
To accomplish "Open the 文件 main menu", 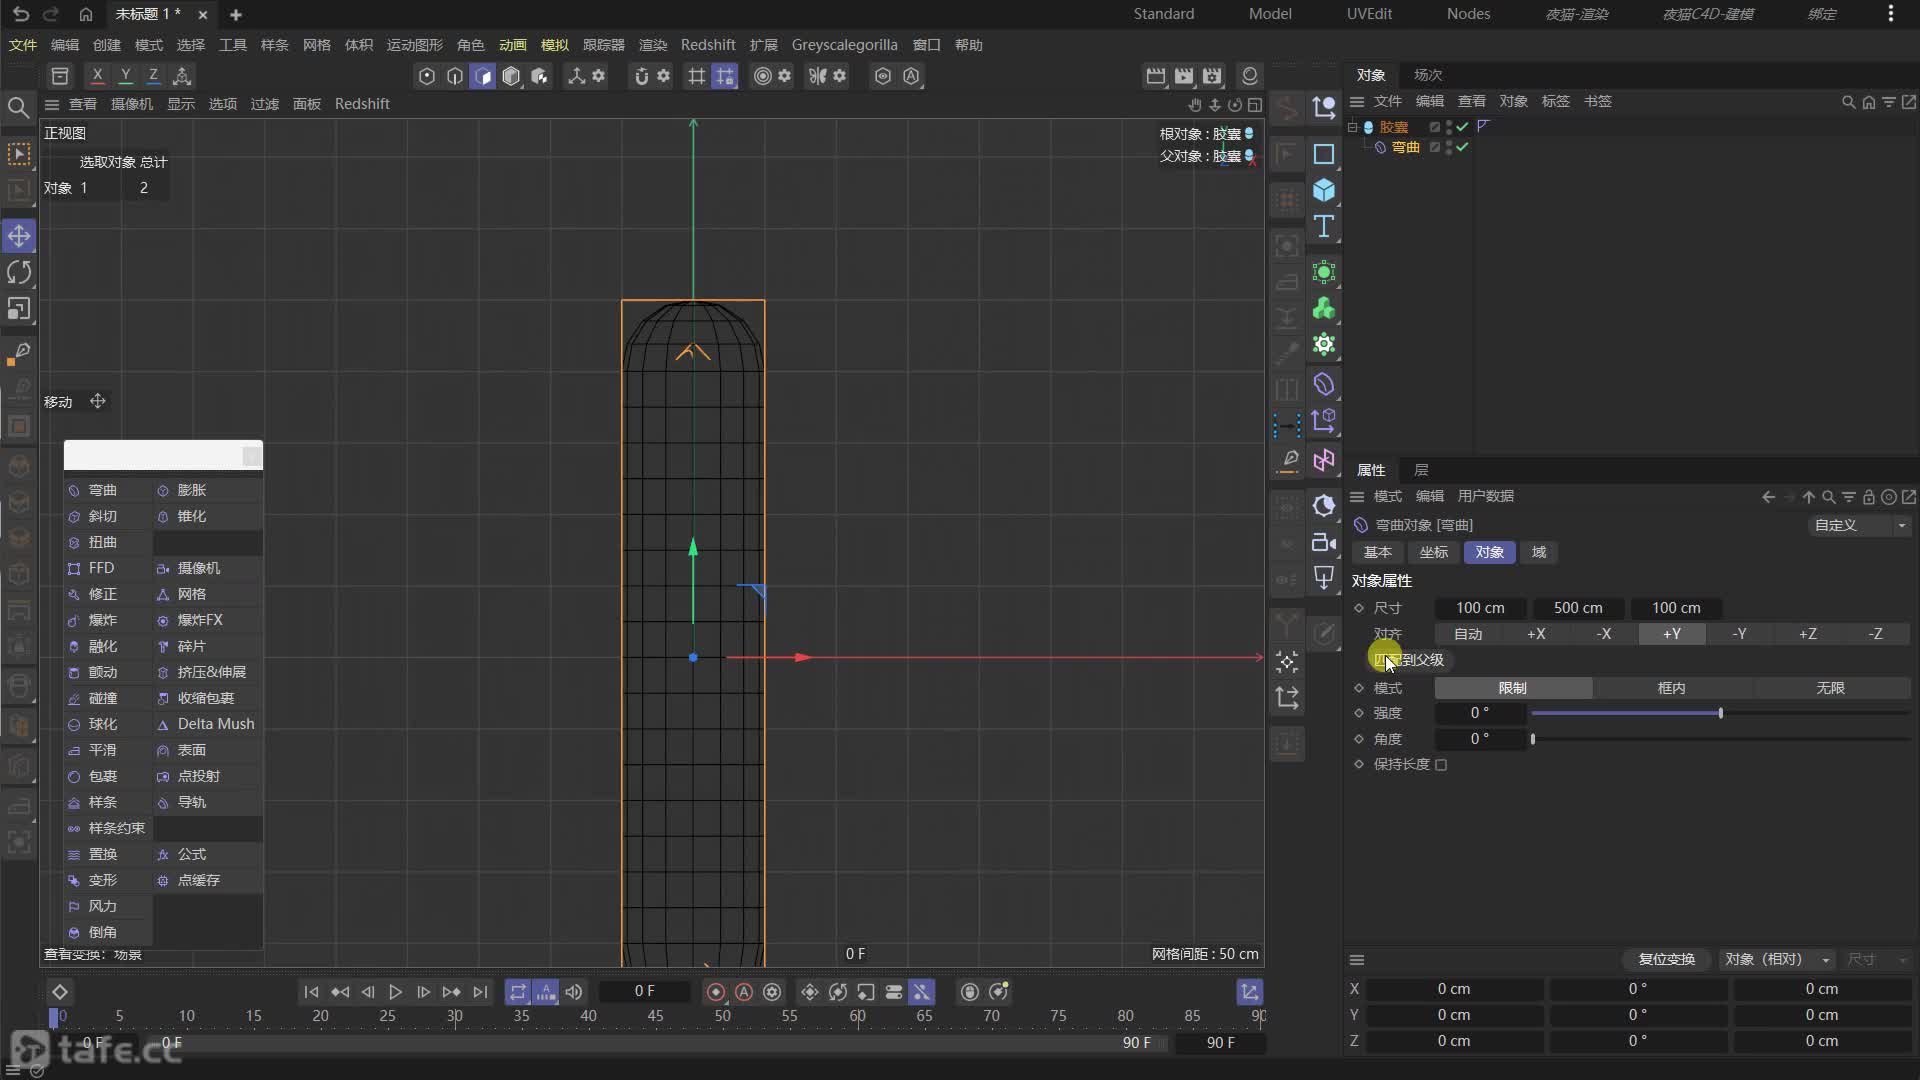I will [x=23, y=45].
